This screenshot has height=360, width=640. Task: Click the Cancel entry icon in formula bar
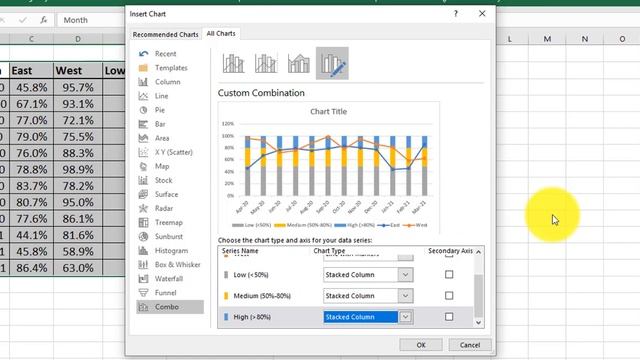click(2, 20)
